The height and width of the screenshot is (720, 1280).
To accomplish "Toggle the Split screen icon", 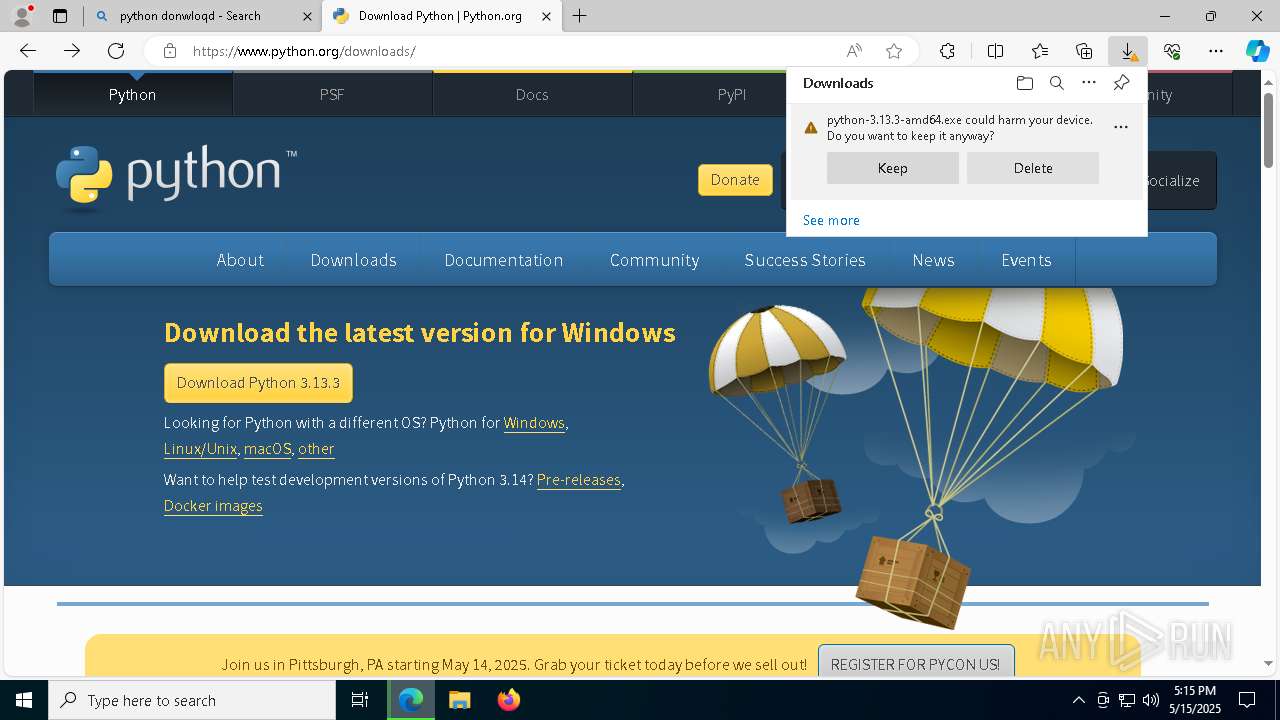I will pyautogui.click(x=995, y=51).
